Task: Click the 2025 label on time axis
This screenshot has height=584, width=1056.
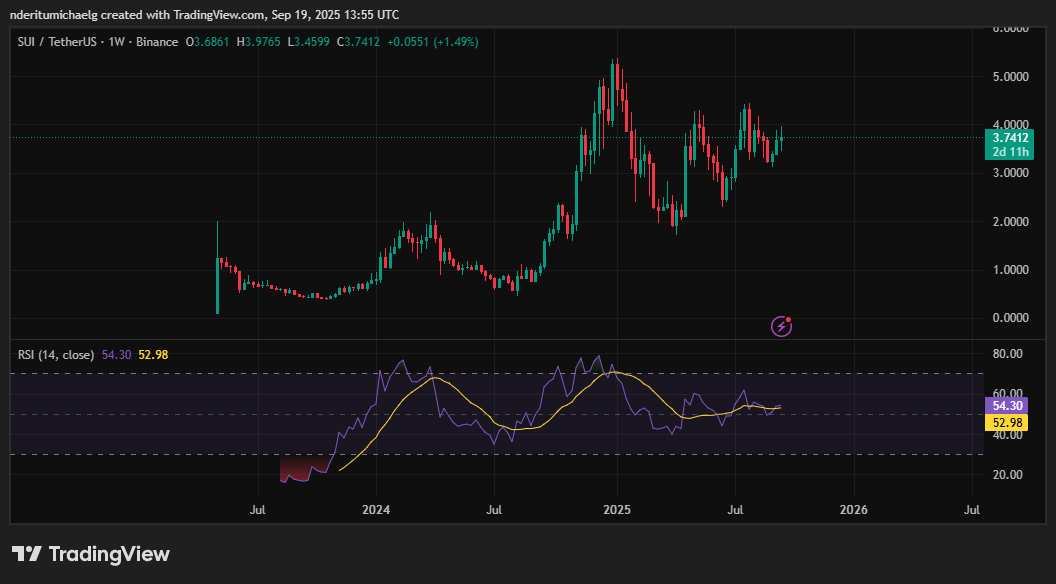Action: (x=617, y=510)
